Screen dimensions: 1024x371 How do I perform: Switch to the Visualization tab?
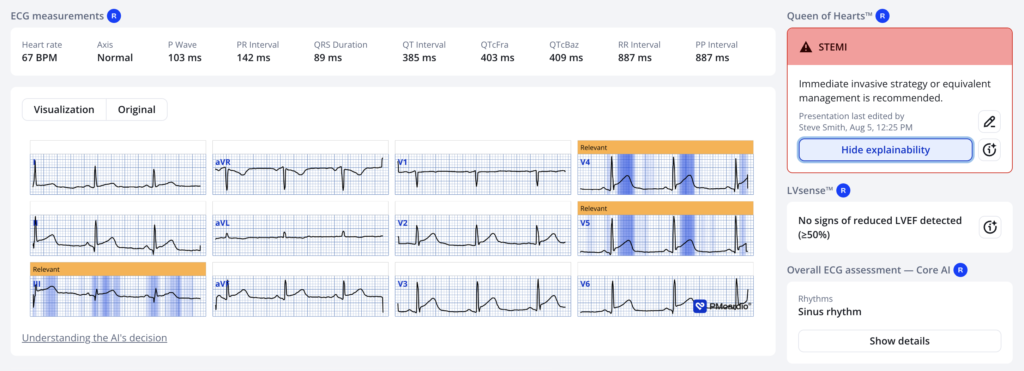(64, 110)
